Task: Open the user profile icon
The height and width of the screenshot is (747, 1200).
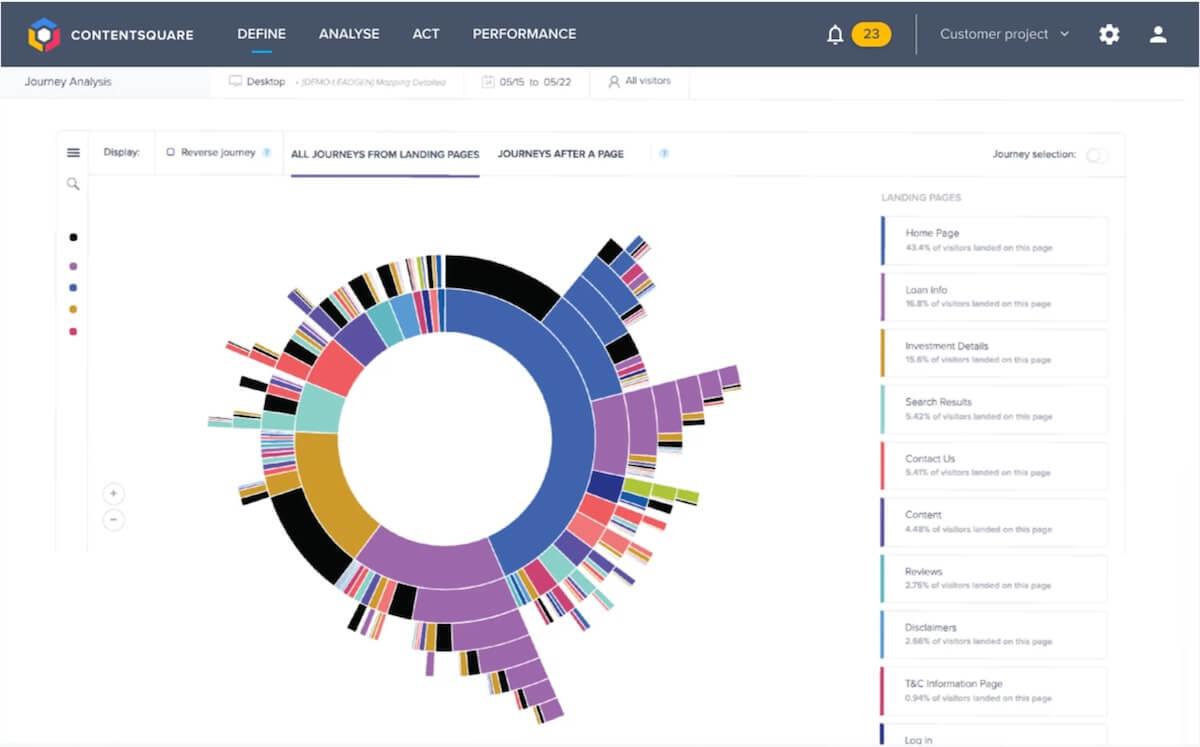Action: pos(1158,34)
